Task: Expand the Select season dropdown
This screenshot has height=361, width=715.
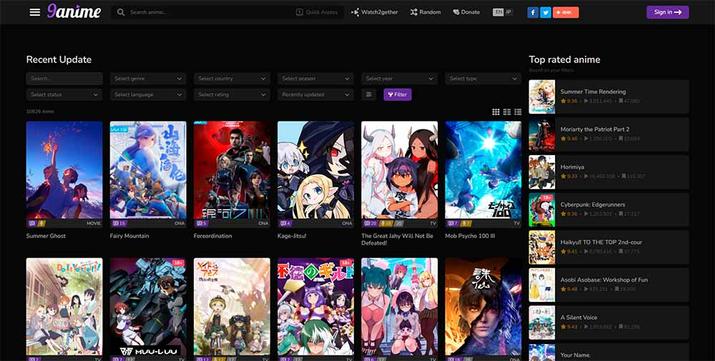Action: 316,78
